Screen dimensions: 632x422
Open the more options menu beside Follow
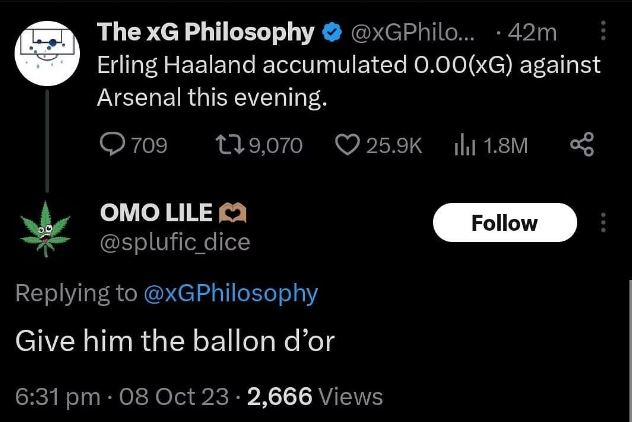(603, 223)
